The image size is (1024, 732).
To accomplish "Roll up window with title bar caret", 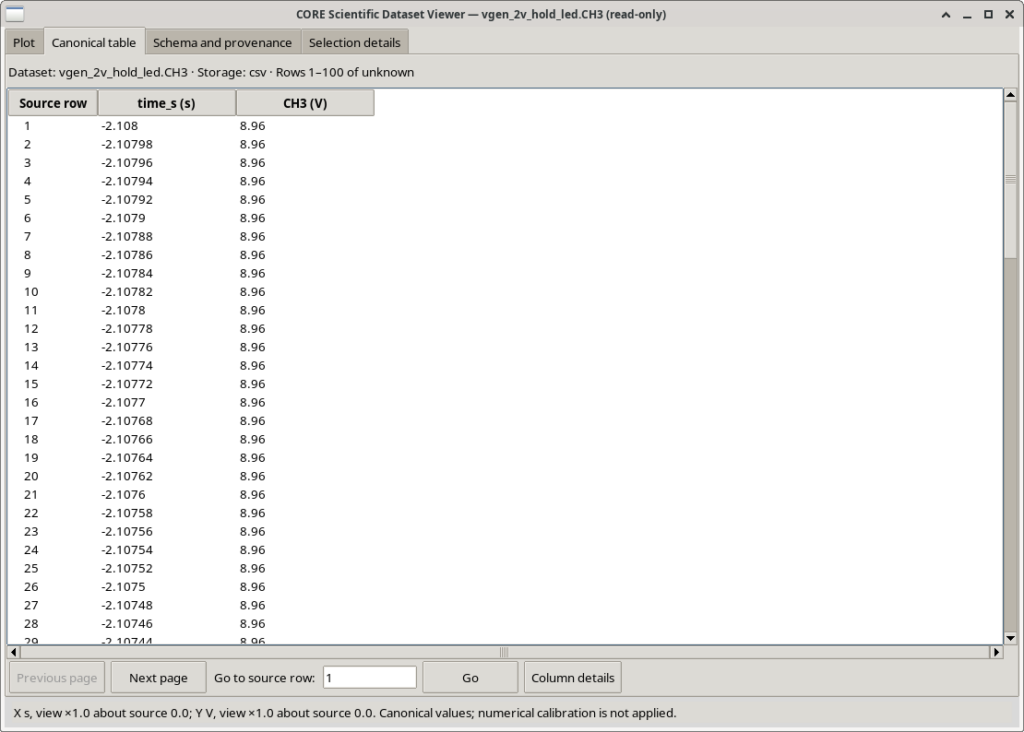I will coord(946,14).
